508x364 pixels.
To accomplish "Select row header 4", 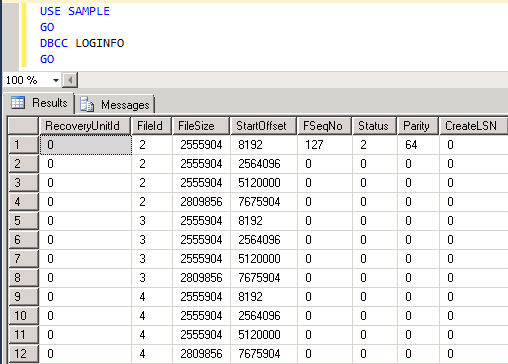I will (x=23, y=202).
